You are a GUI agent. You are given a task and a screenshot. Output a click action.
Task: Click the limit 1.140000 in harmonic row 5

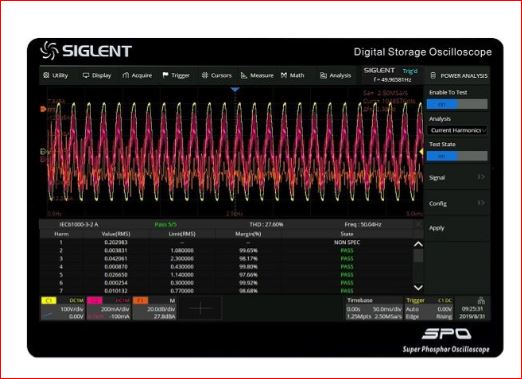tap(182, 275)
